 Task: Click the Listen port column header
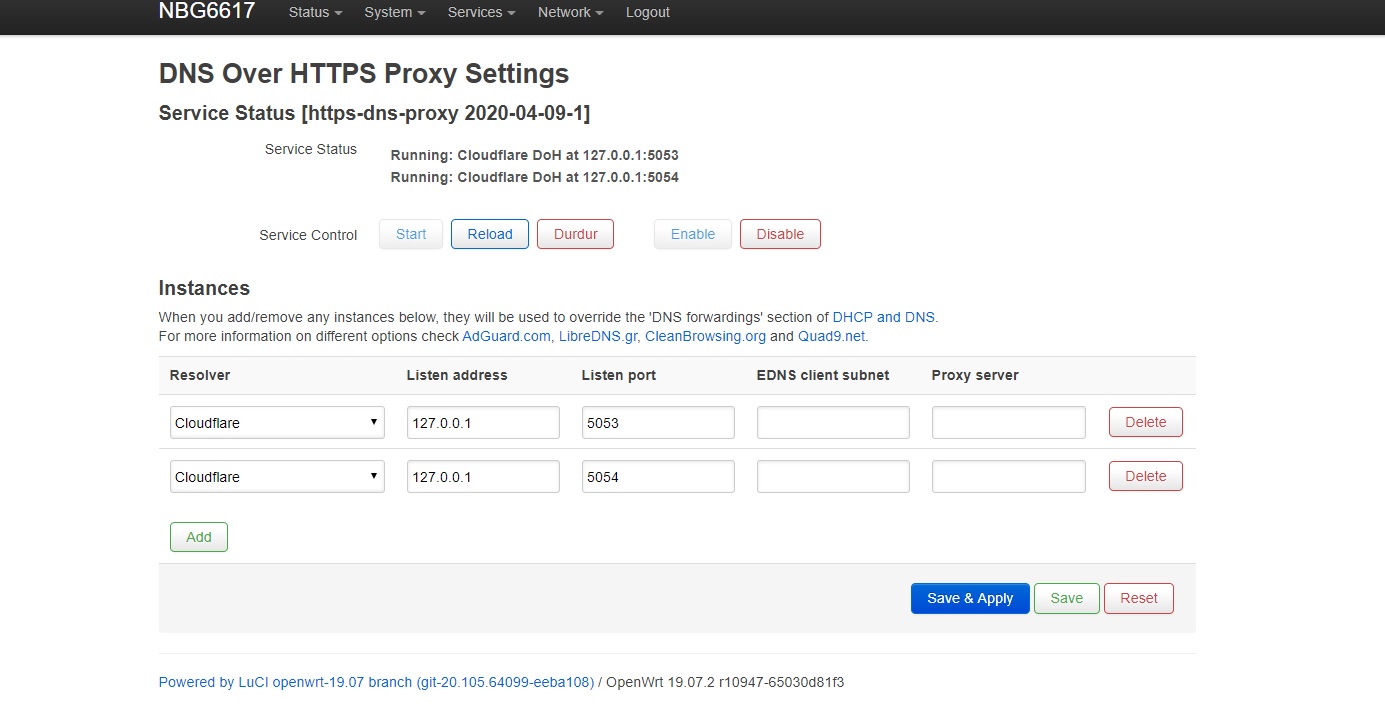619,375
